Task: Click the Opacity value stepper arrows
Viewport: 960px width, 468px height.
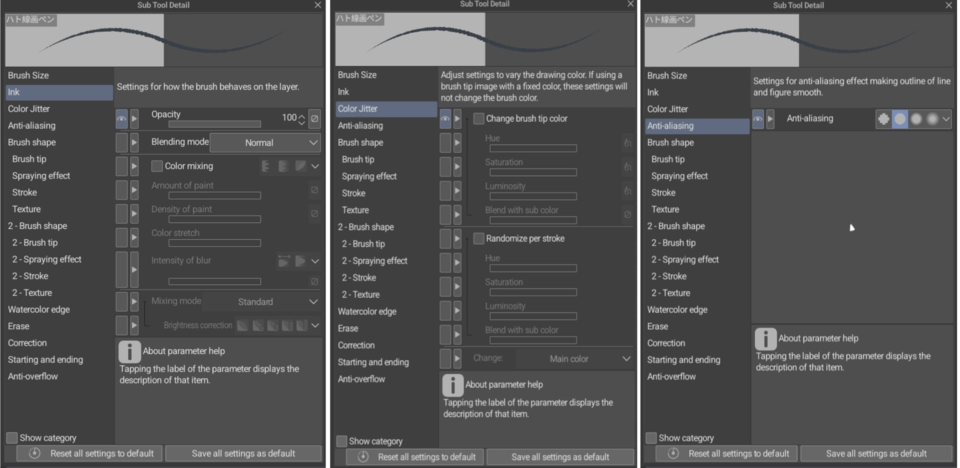Action: [x=301, y=119]
